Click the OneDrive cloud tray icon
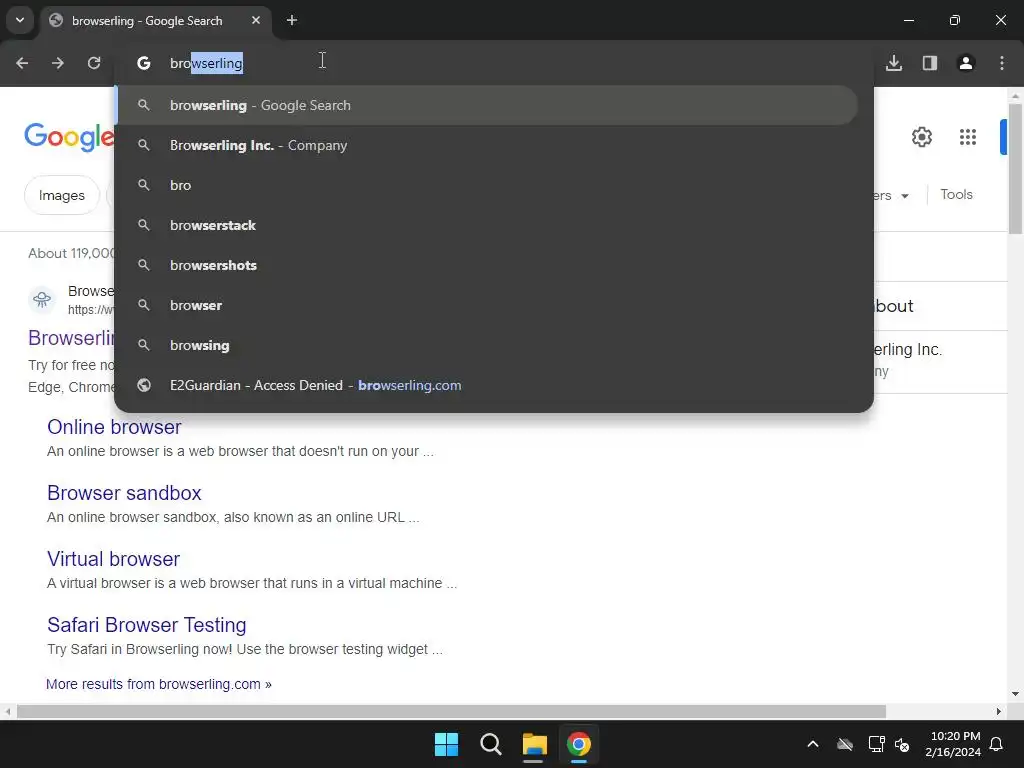Viewport: 1024px width, 768px height. pyautogui.click(x=845, y=744)
